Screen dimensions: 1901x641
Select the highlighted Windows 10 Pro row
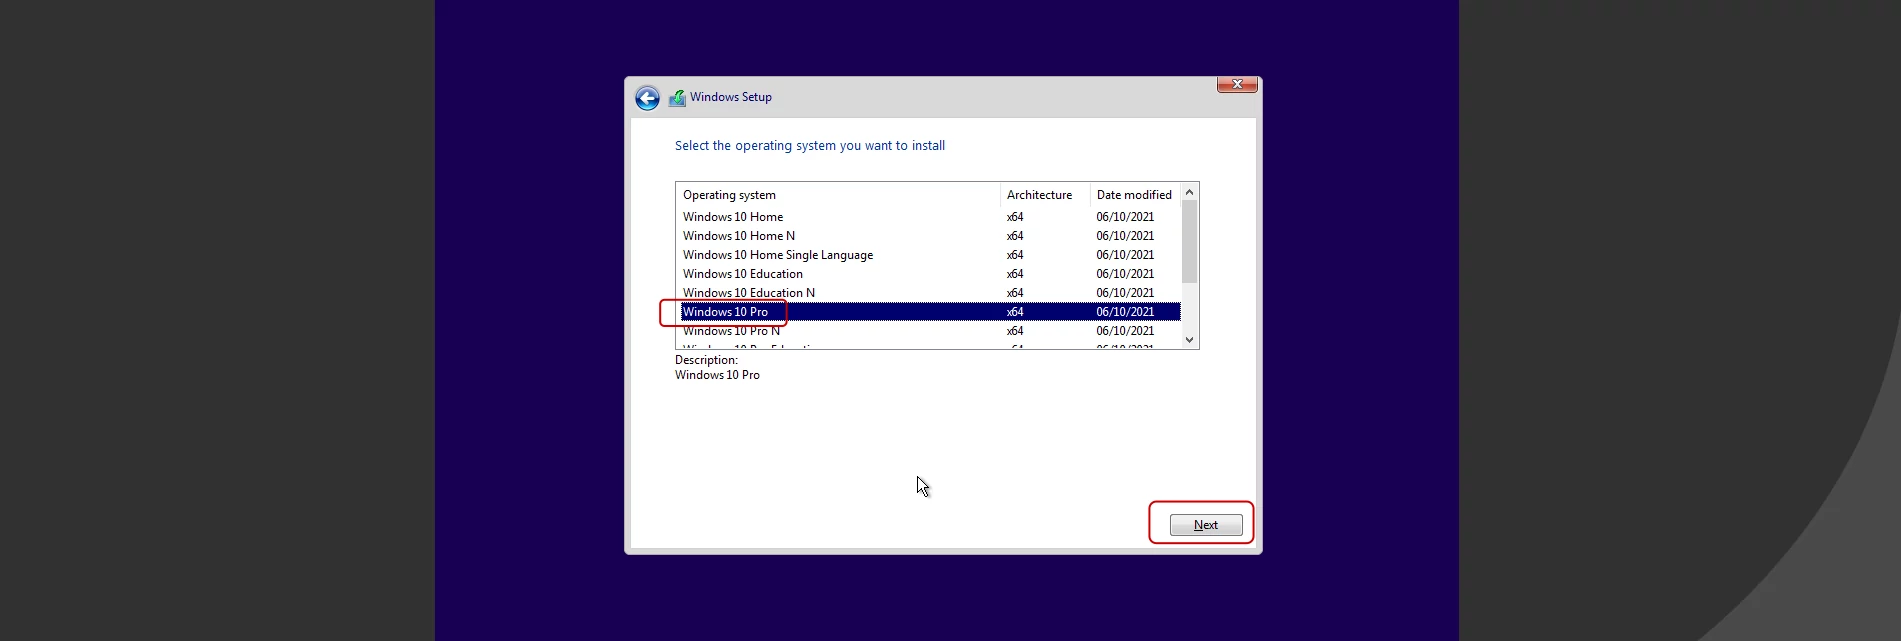click(x=928, y=312)
